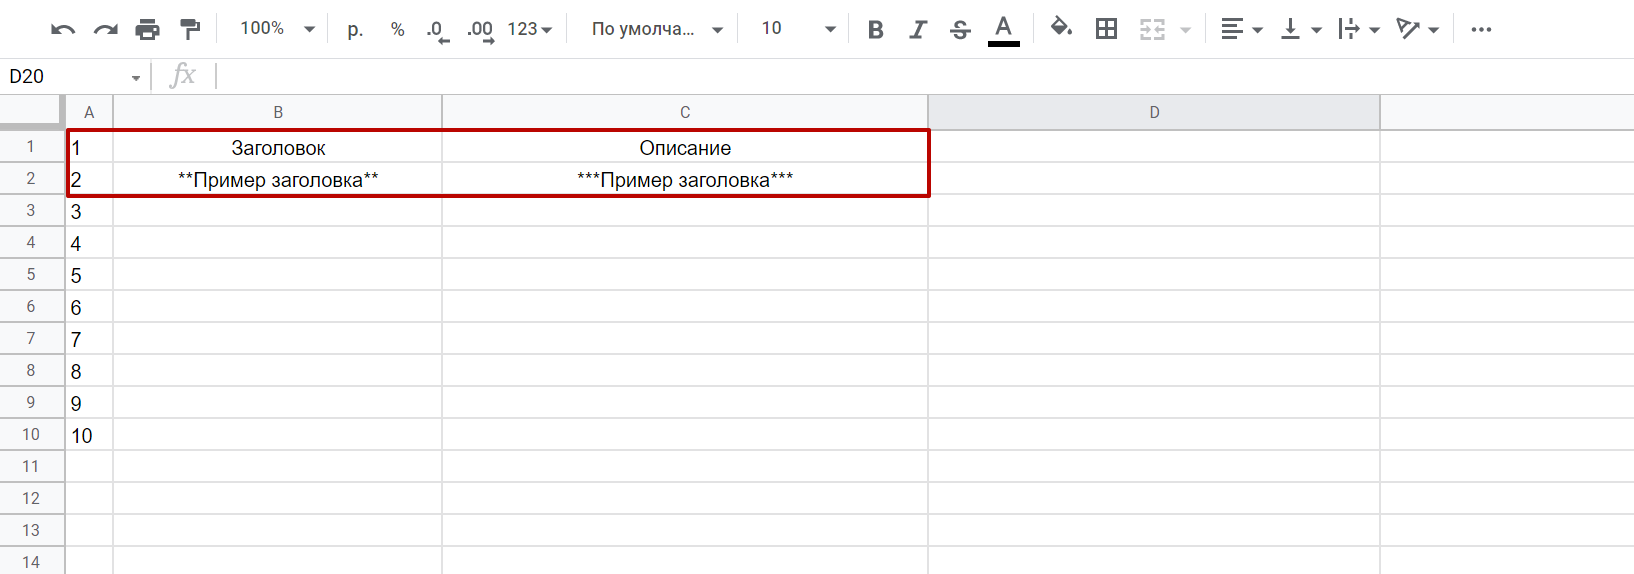1634x574 pixels.
Task: Click the Print icon
Action: (147, 29)
